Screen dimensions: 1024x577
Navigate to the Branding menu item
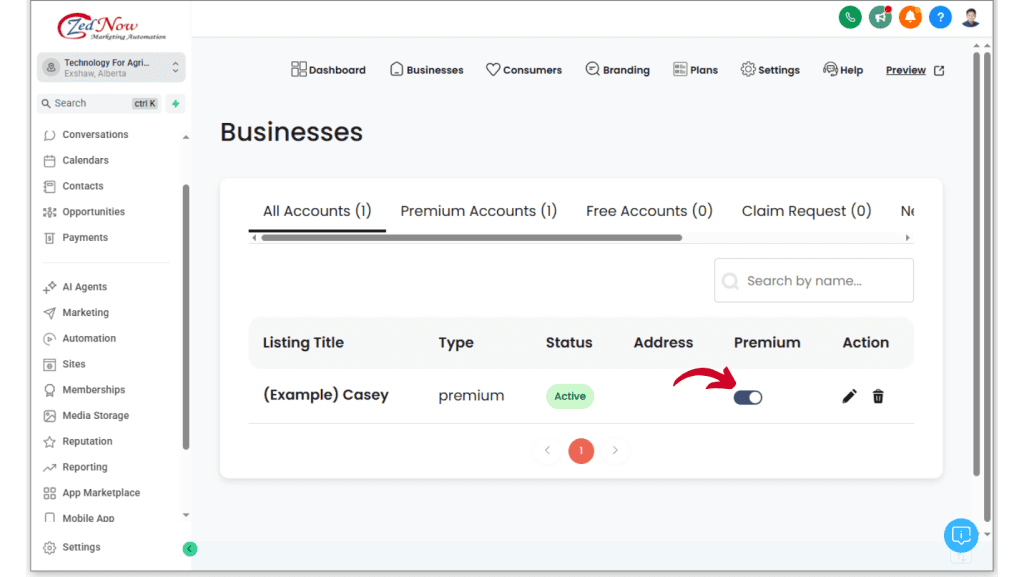pos(618,70)
